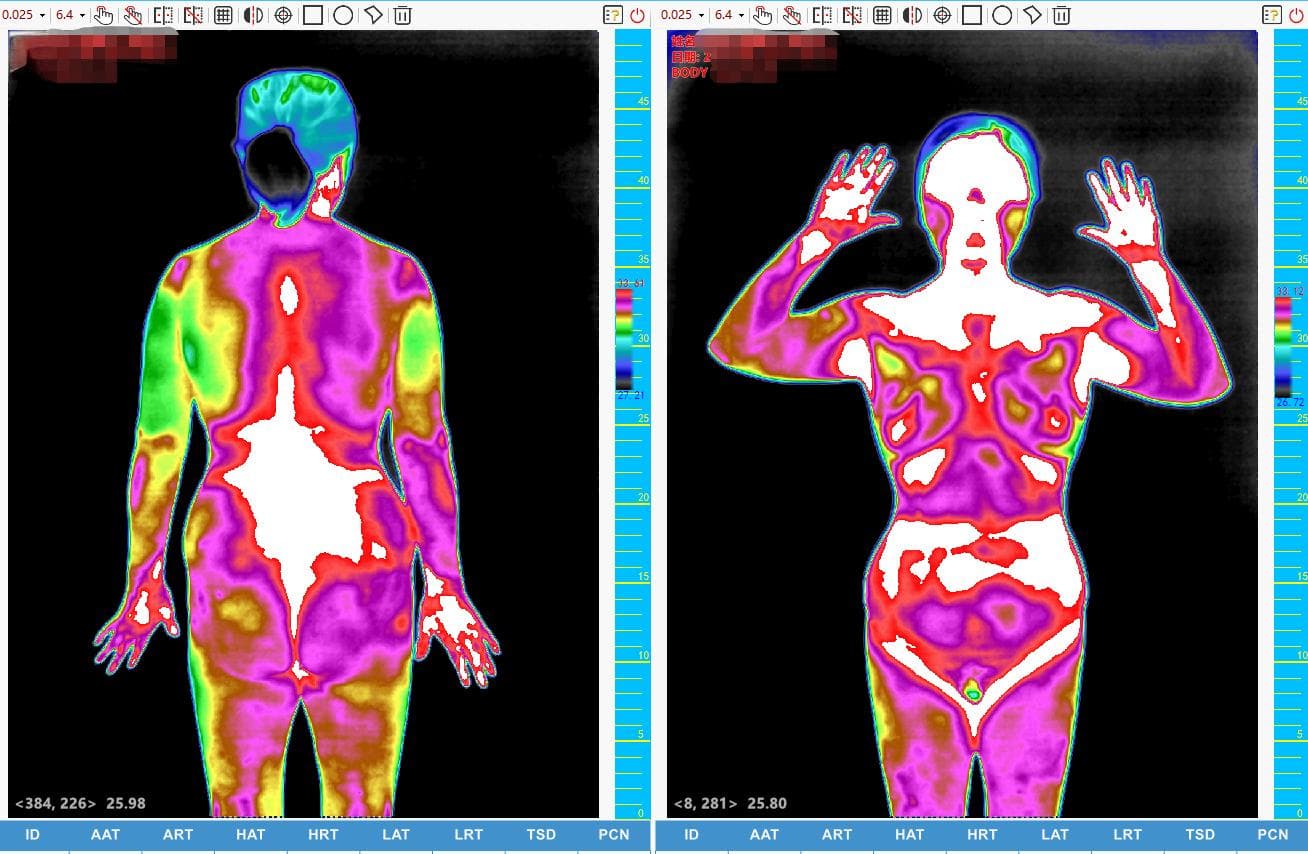Viewport: 1308px width, 854px height.
Task: Select the ART tab in left panel
Action: tap(178, 835)
